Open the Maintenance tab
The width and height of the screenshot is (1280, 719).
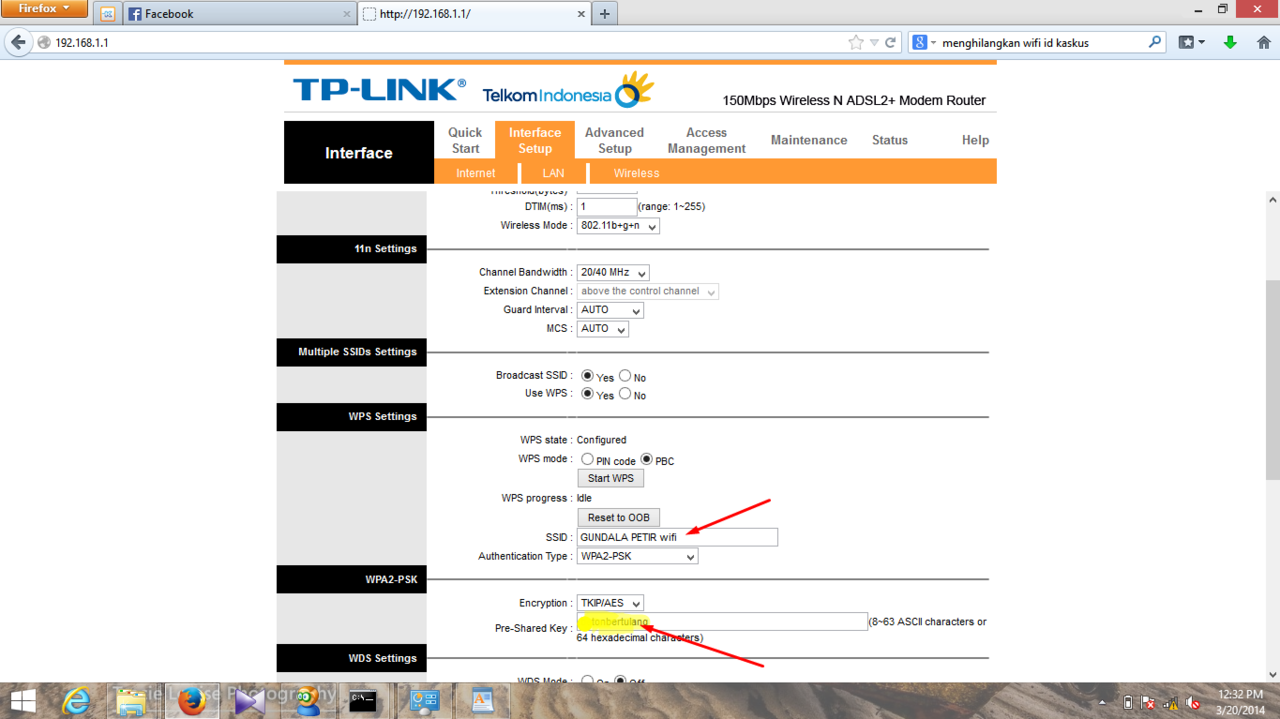(x=809, y=140)
